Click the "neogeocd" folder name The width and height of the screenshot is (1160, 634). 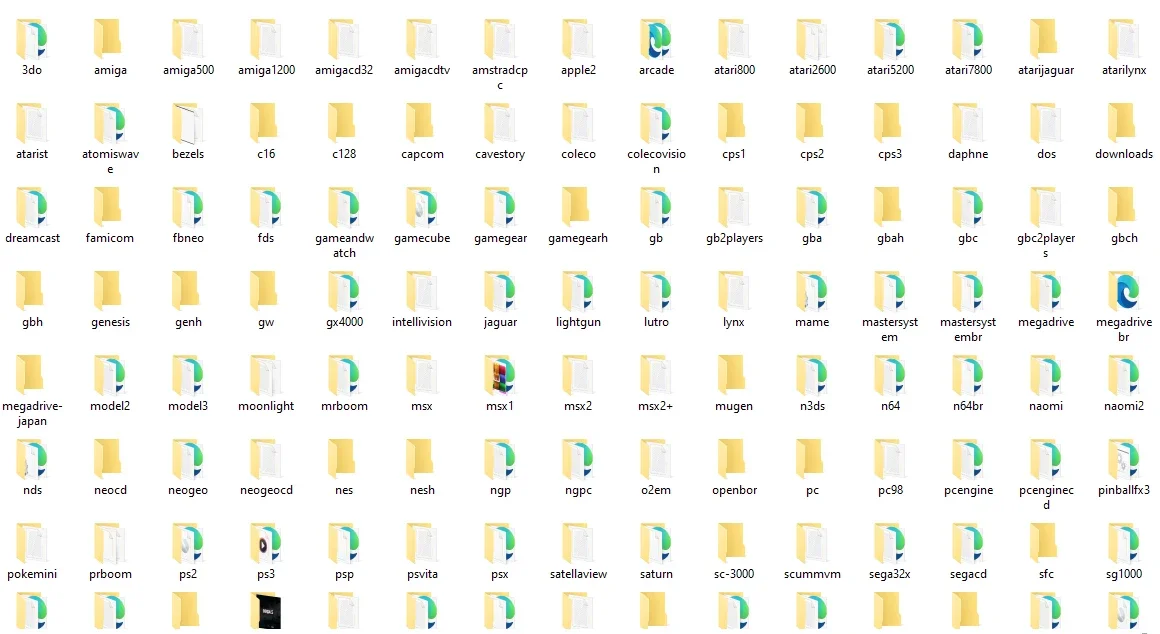coord(266,490)
